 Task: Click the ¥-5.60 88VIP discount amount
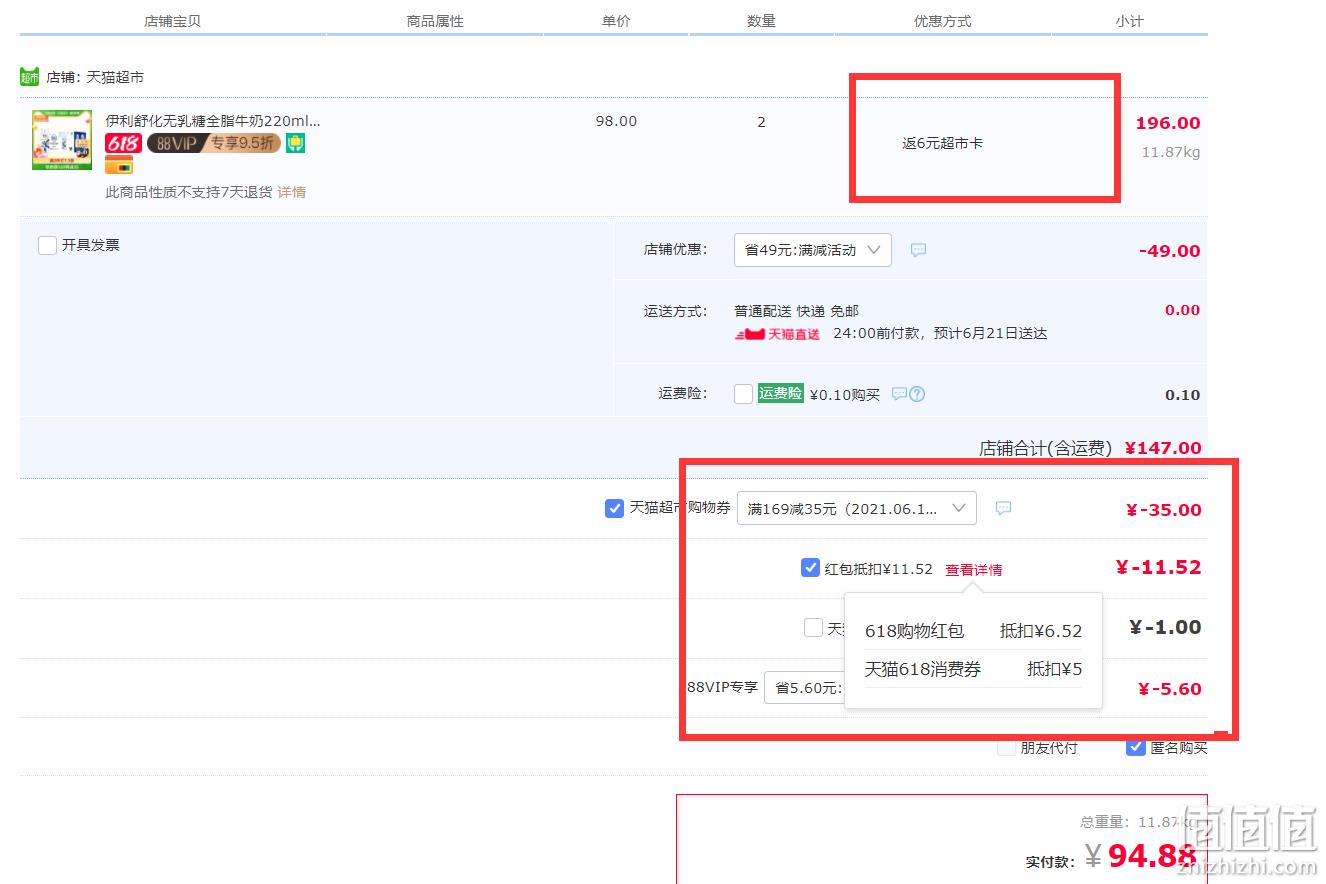pos(1169,689)
